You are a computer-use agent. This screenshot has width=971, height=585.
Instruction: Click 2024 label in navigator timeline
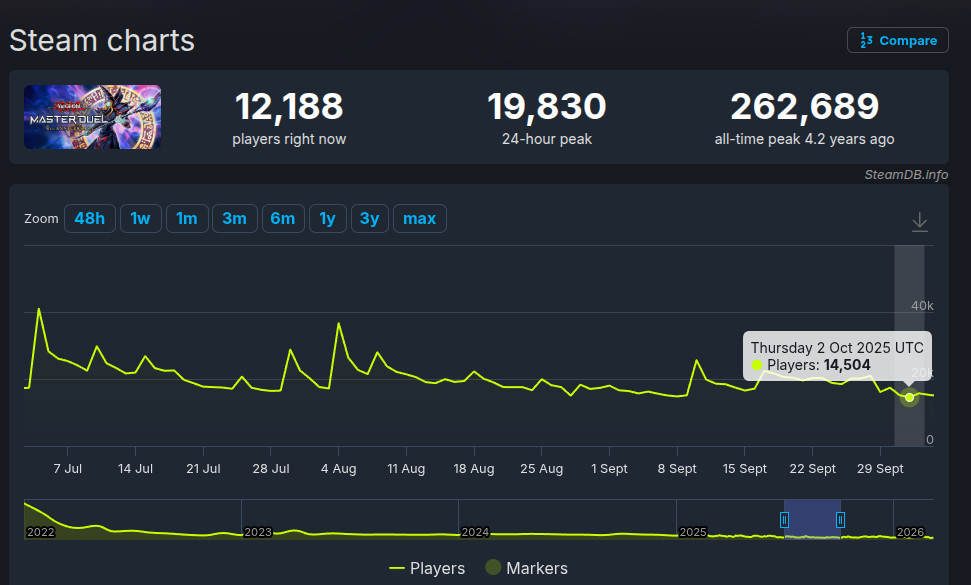476,532
